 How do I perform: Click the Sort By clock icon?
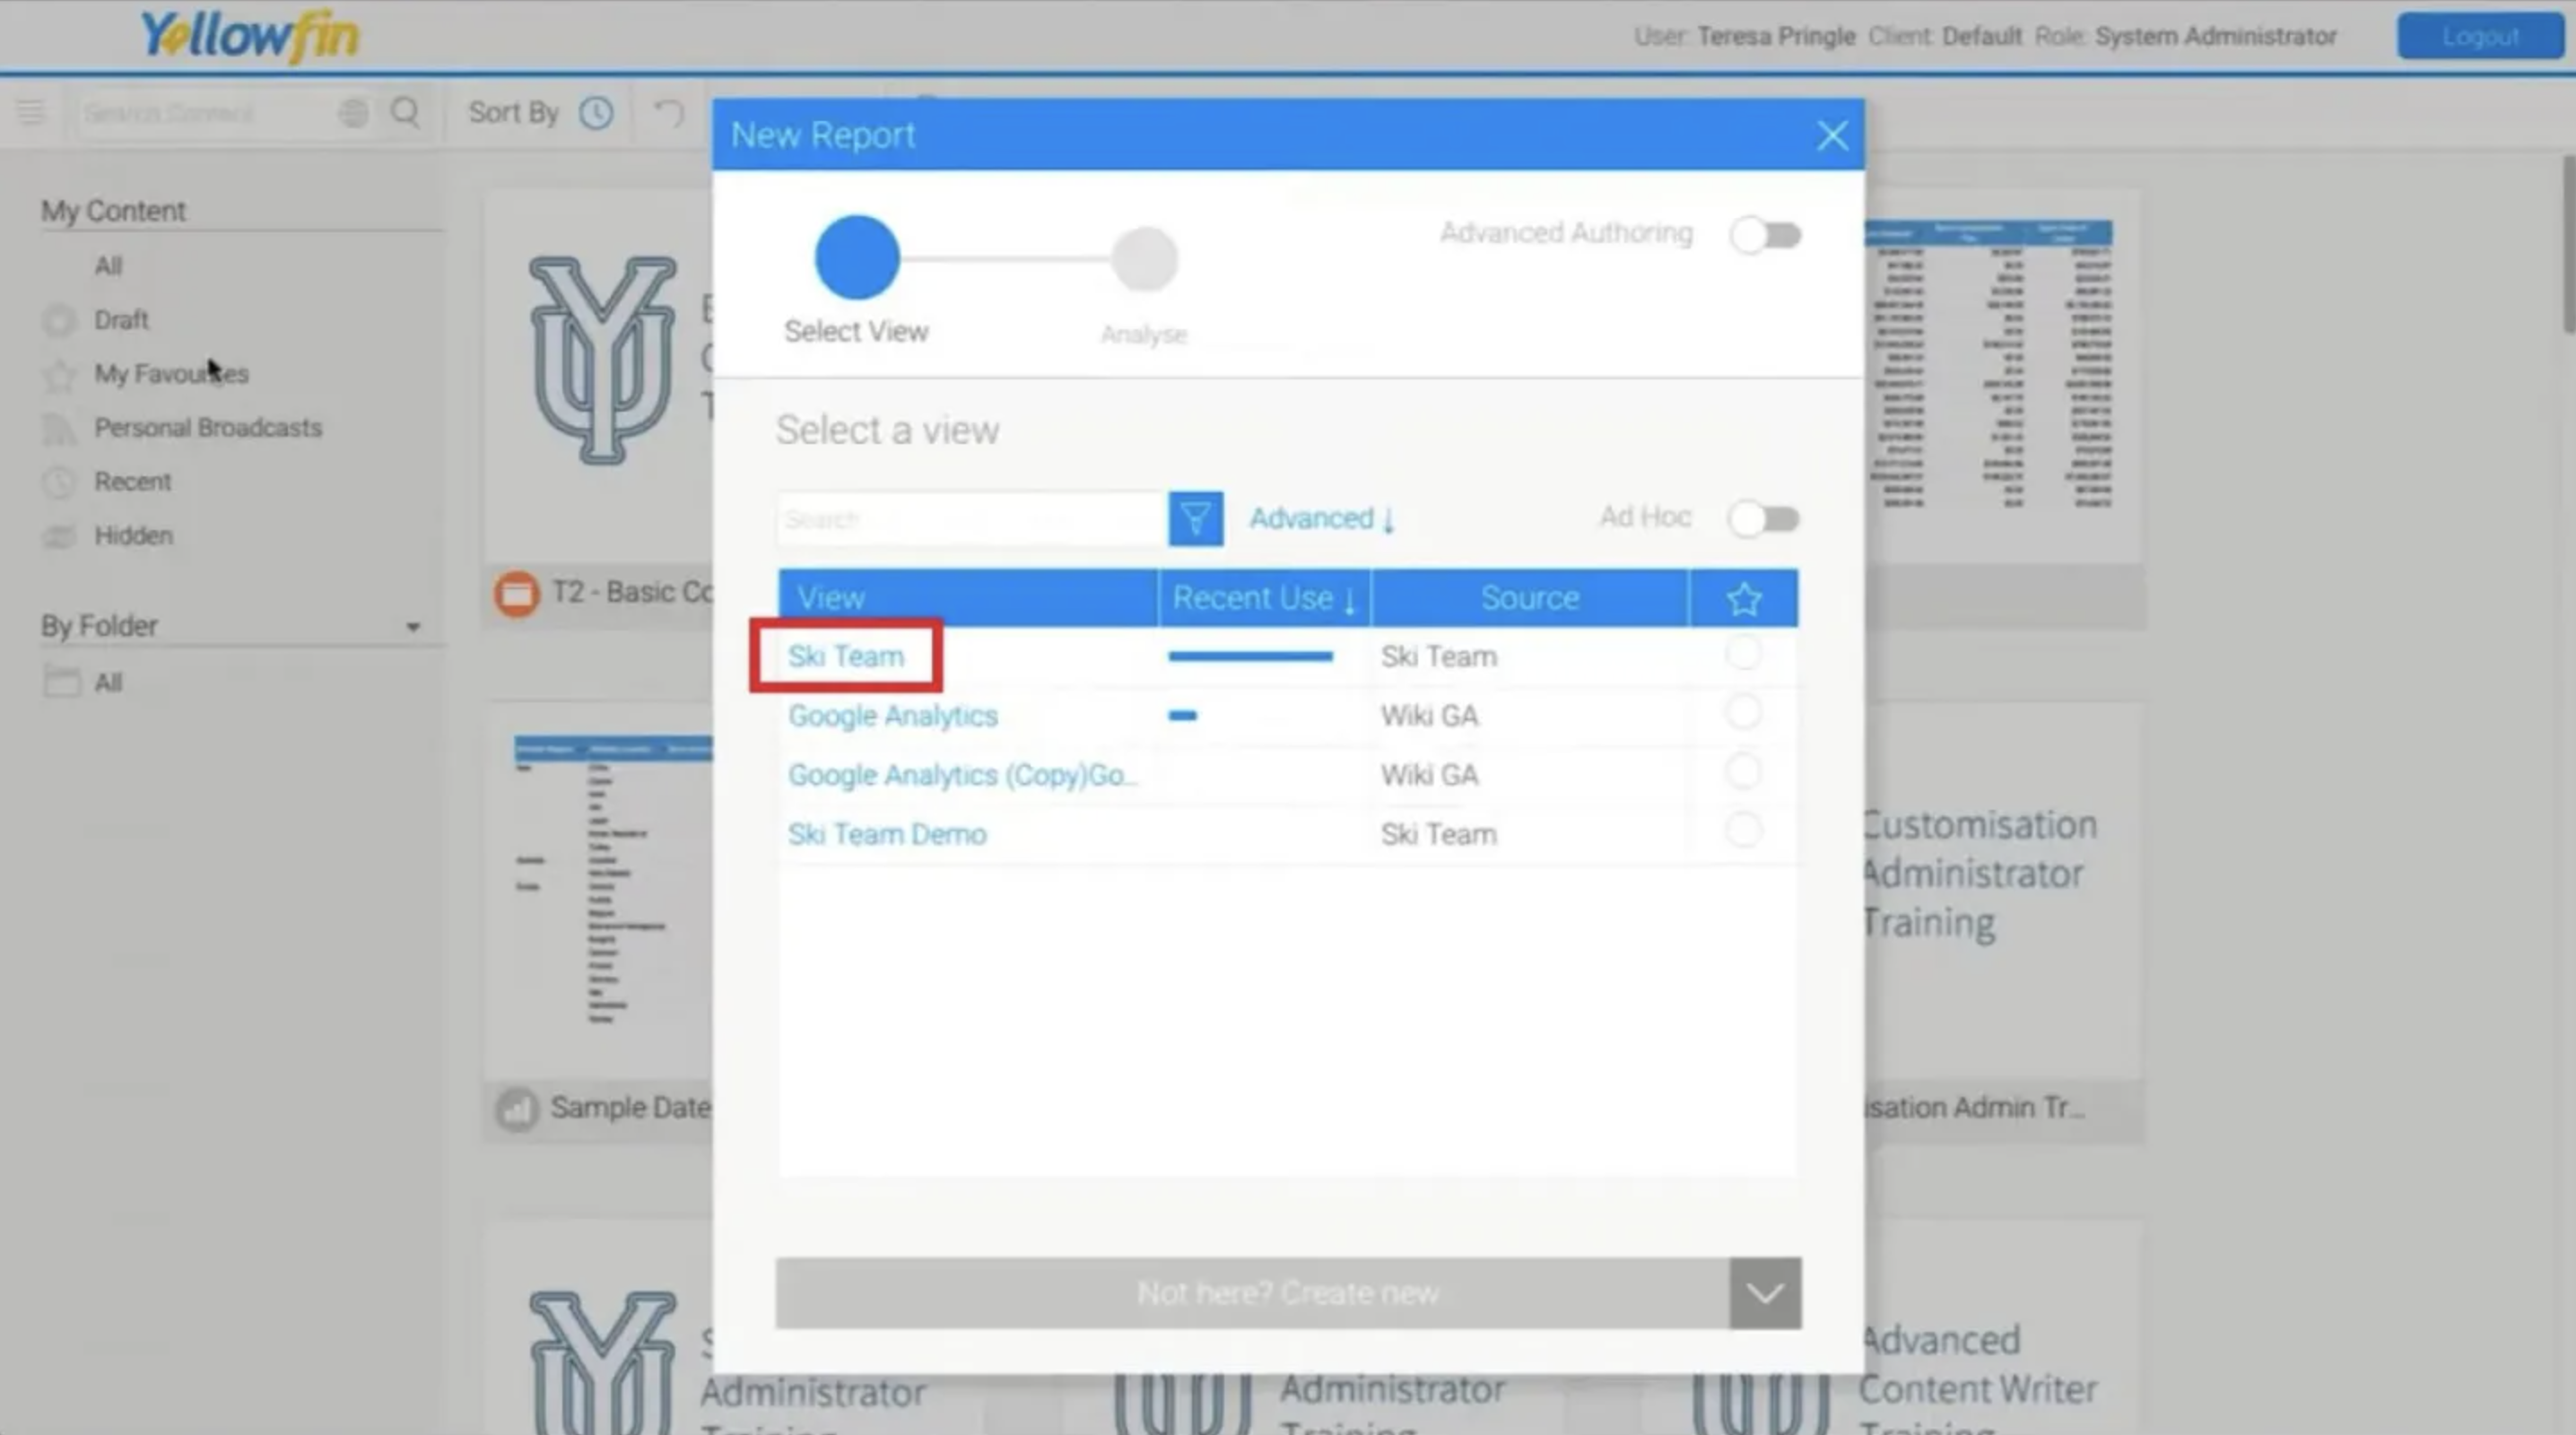coord(596,113)
